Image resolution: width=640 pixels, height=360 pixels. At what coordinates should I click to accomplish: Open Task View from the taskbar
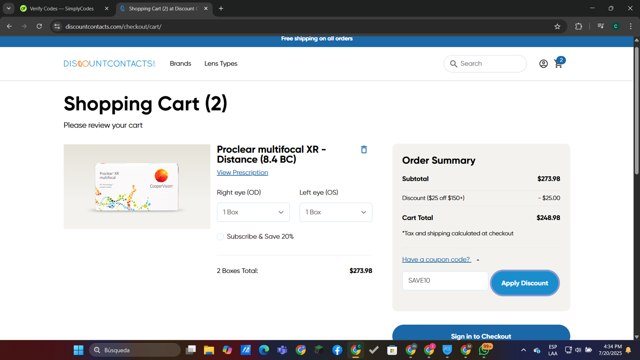(x=191, y=350)
